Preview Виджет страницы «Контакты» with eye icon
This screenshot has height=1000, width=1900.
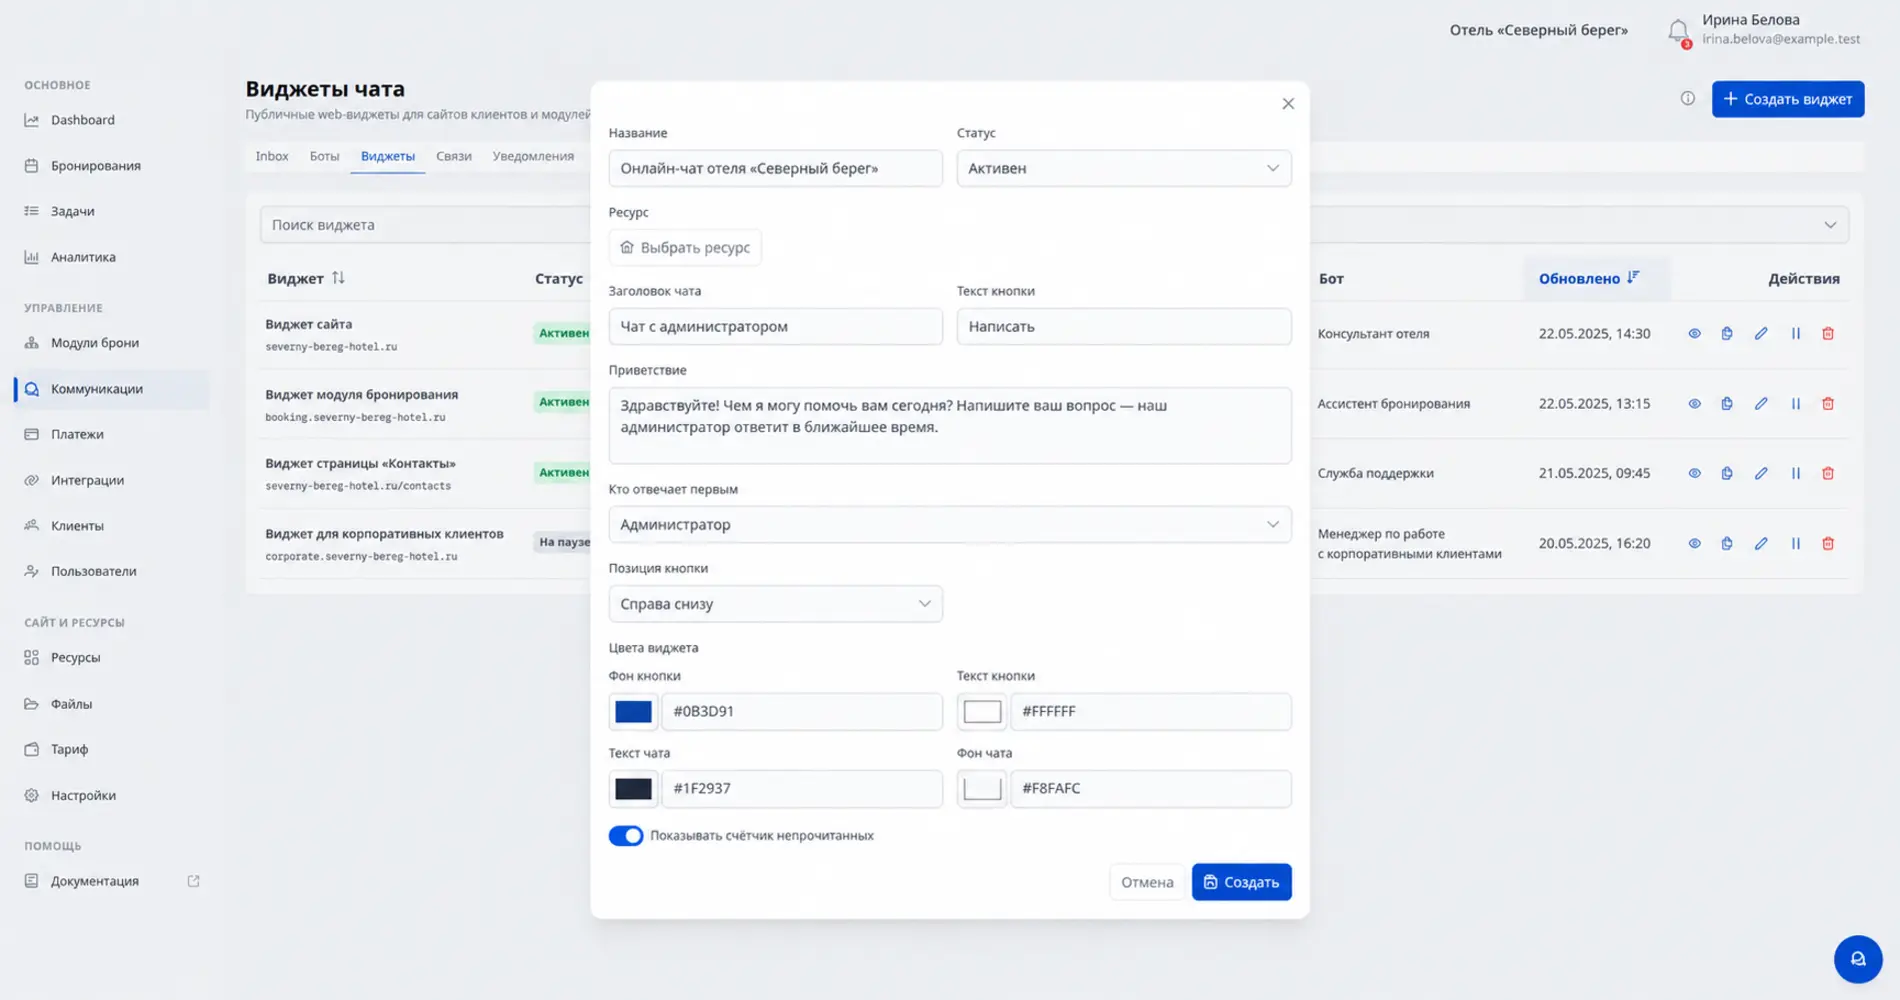[x=1694, y=473]
